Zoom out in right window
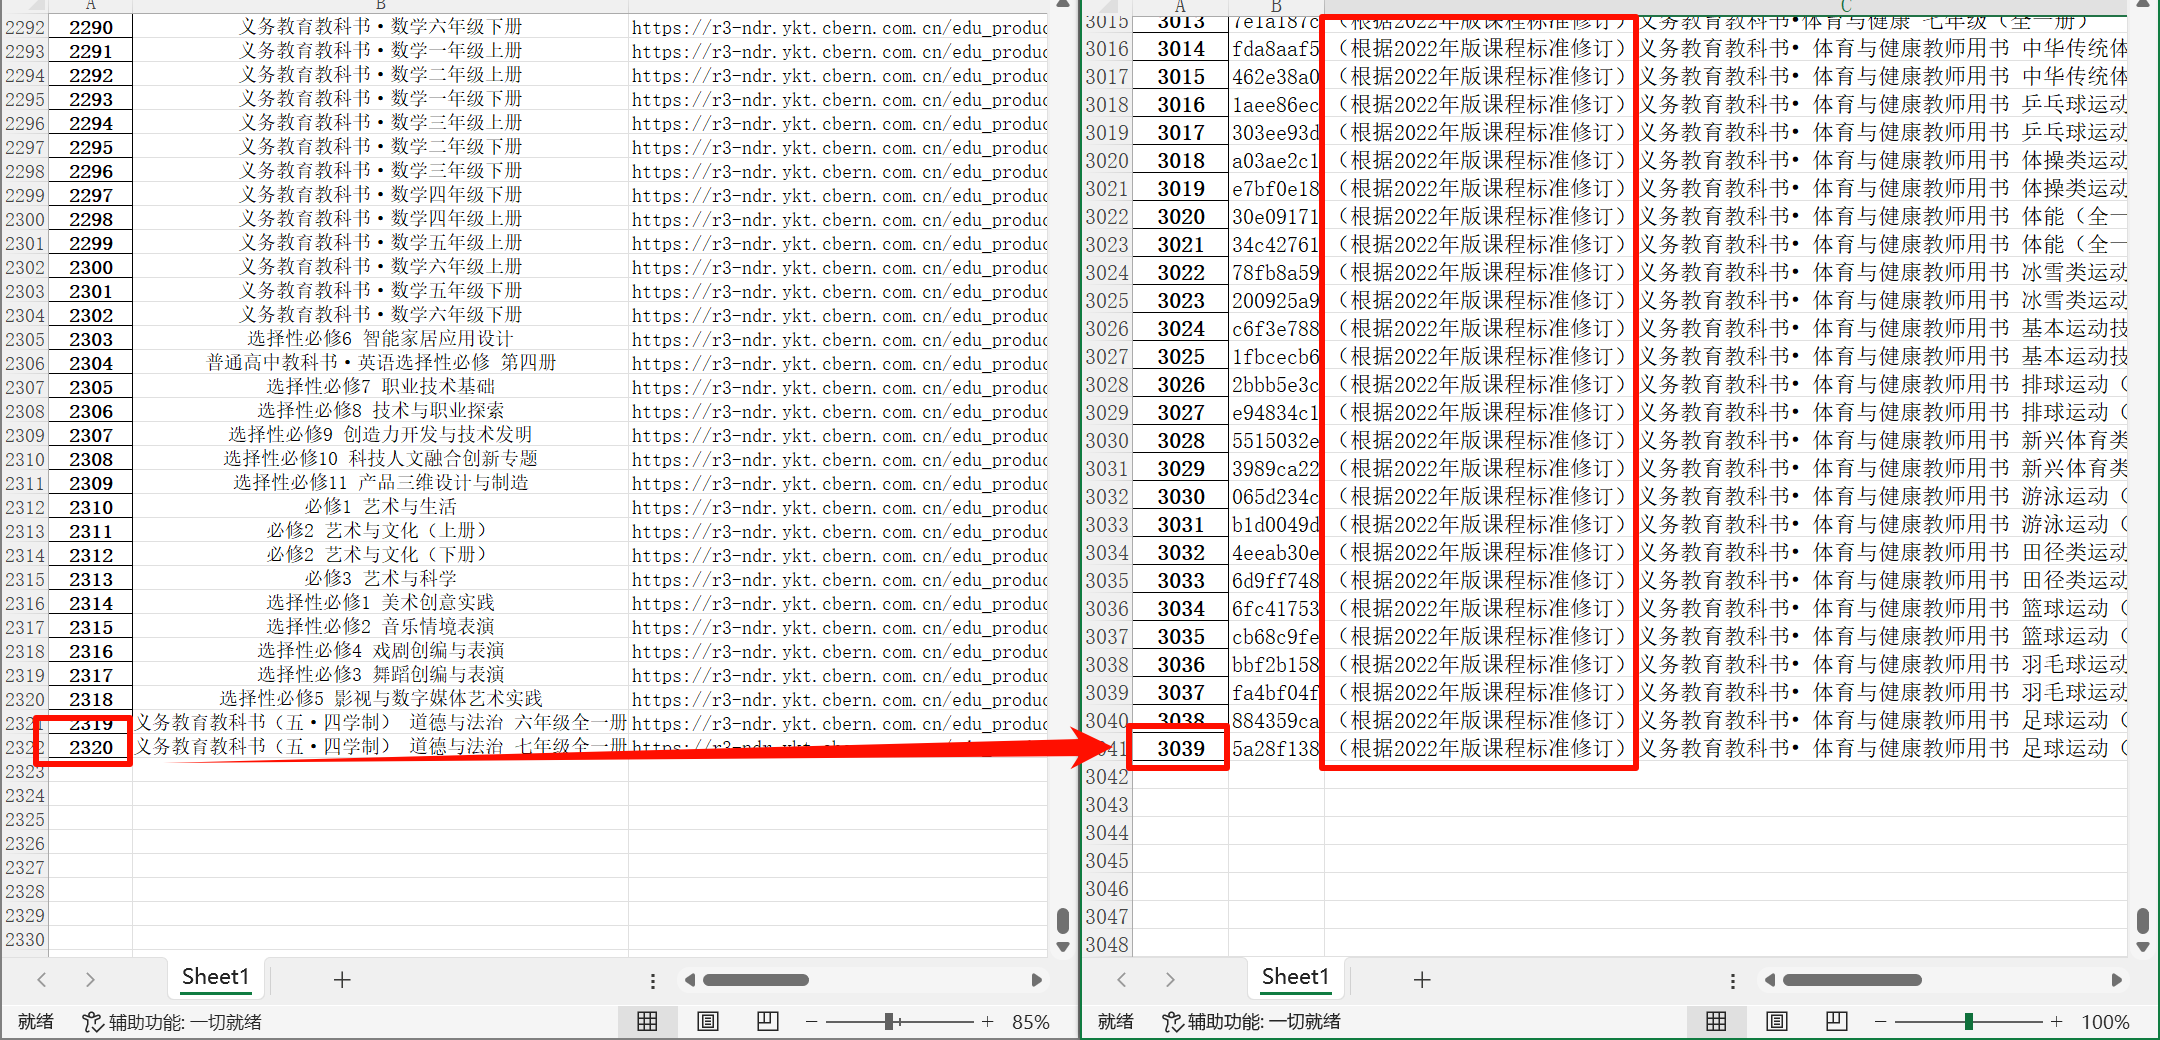This screenshot has height=1040, width=2160. click(1881, 1022)
